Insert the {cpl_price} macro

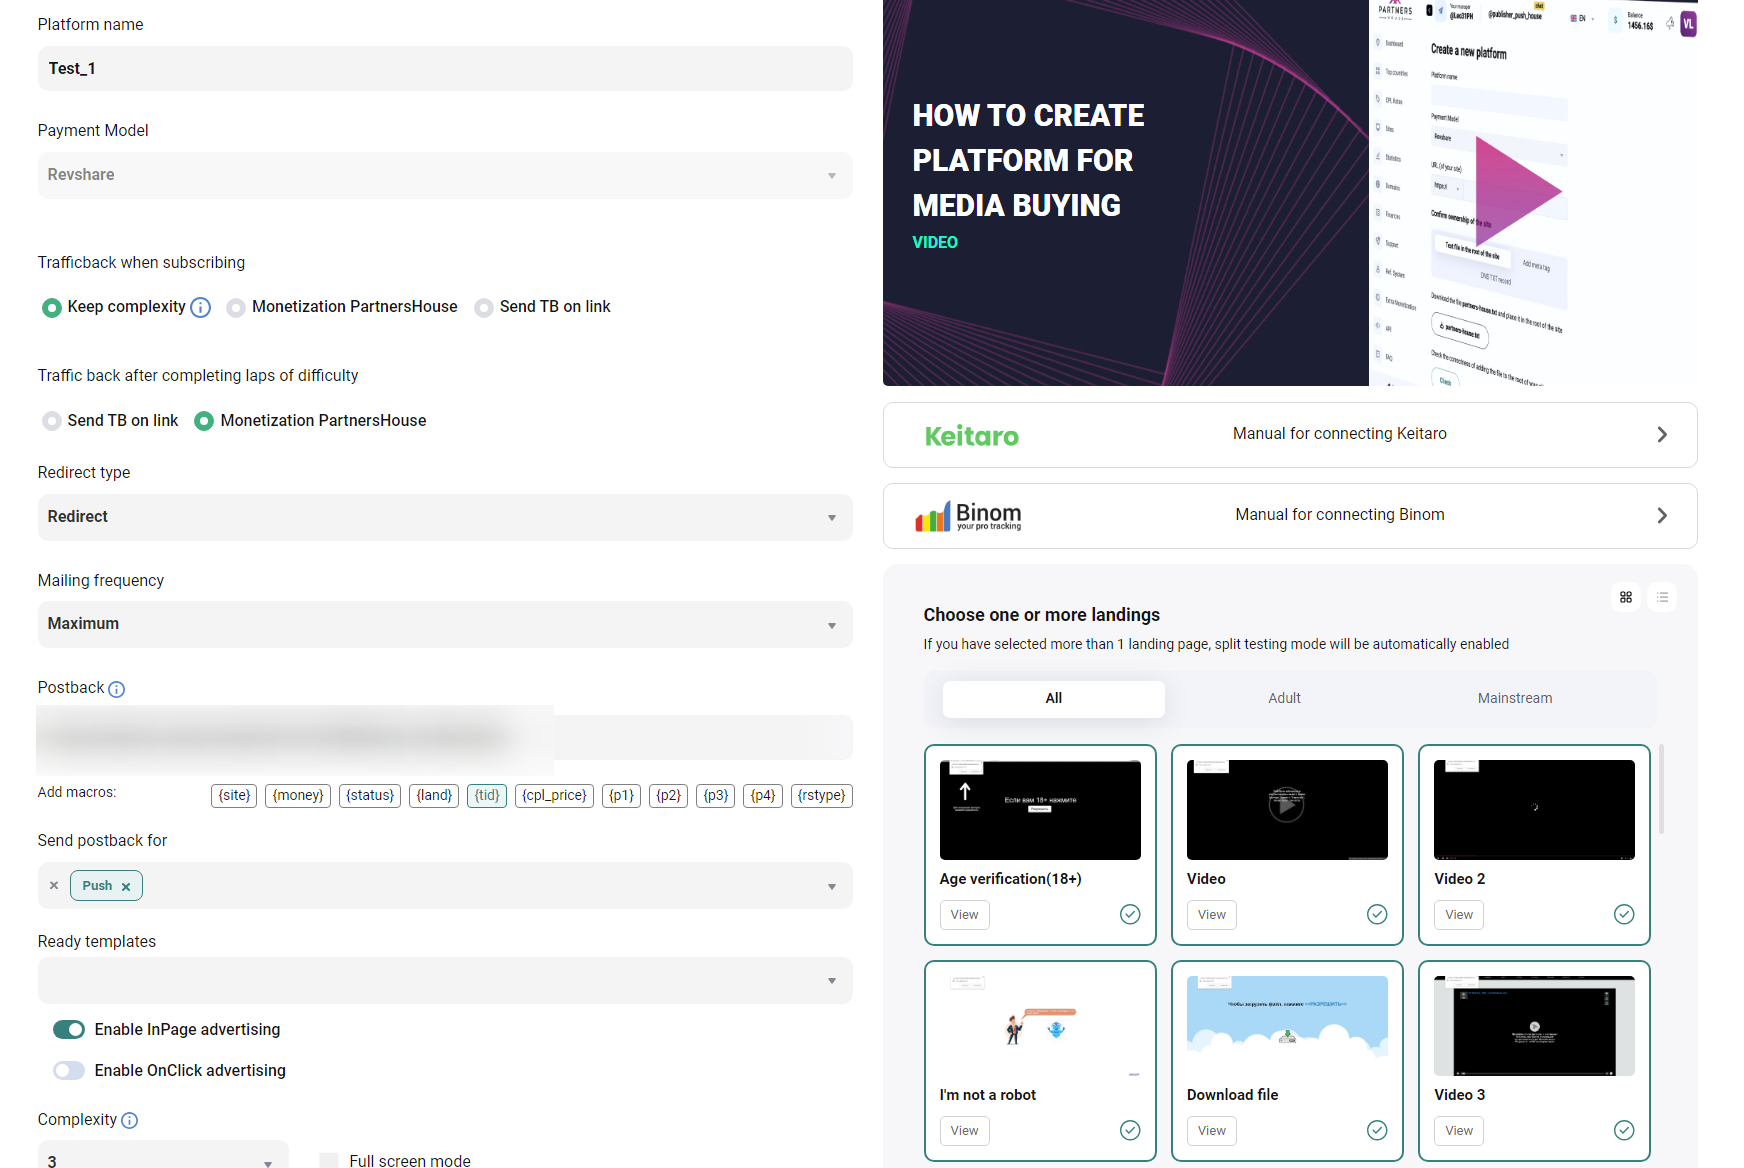pyautogui.click(x=554, y=796)
